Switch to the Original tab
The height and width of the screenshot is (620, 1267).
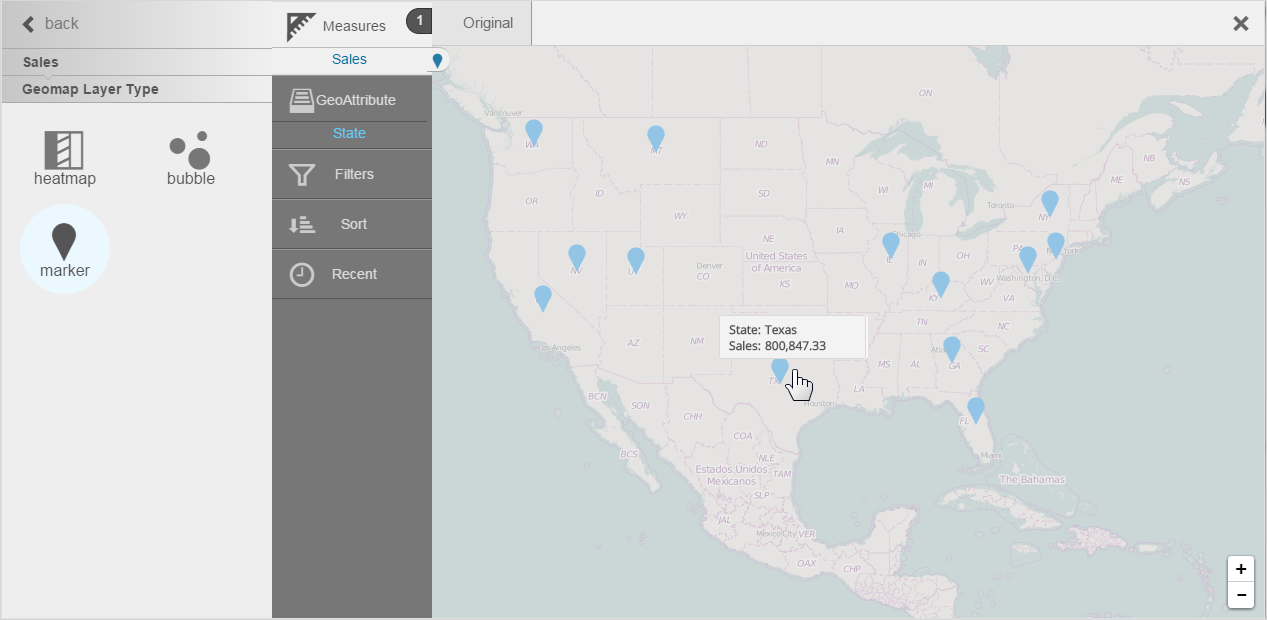point(488,23)
